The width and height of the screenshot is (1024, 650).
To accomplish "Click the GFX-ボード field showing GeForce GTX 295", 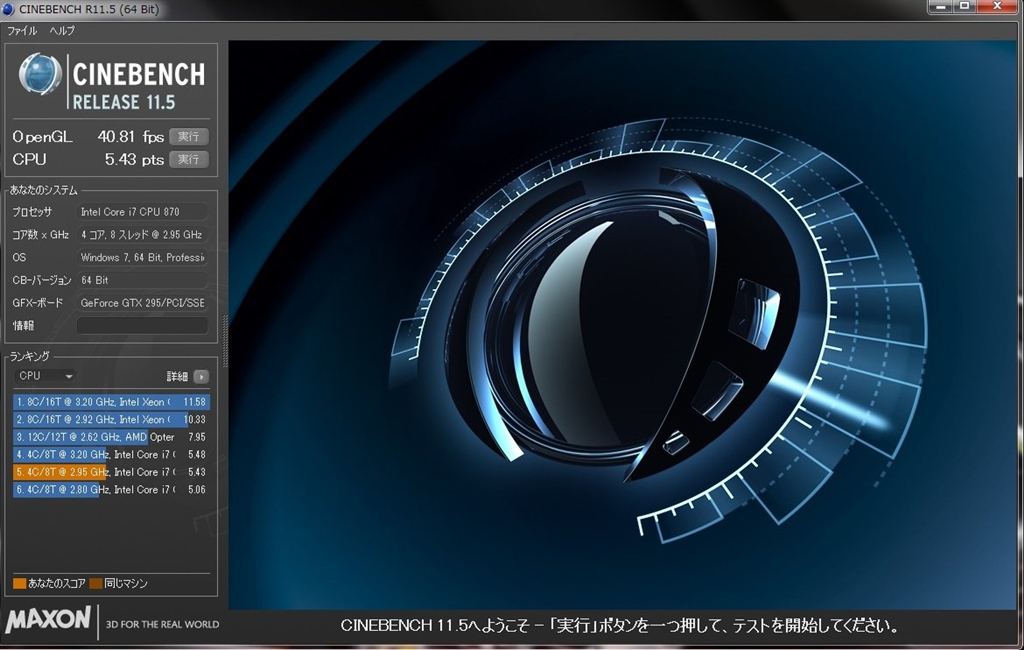I will tap(142, 302).
